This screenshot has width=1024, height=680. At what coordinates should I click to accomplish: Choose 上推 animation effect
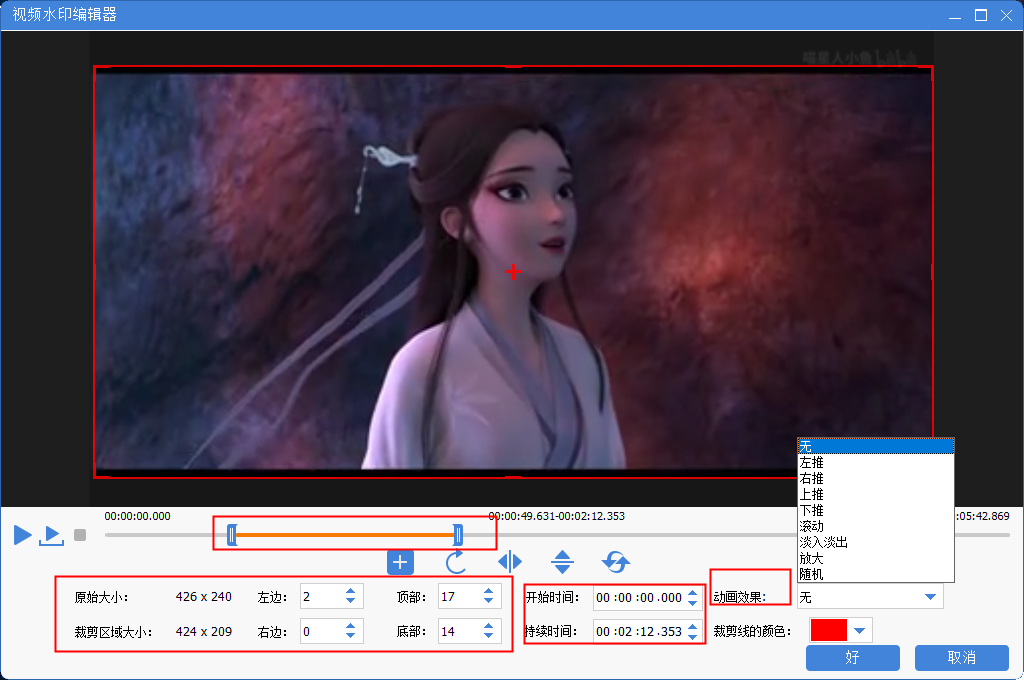pyautogui.click(x=876, y=494)
